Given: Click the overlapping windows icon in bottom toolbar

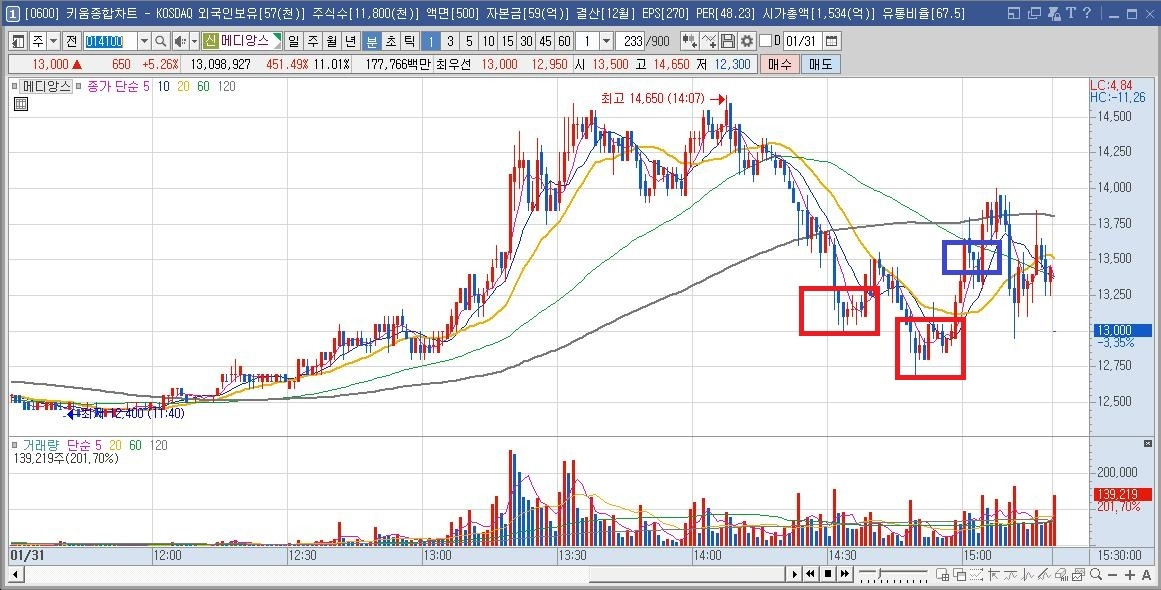Looking at the screenshot, I should (x=960, y=574).
